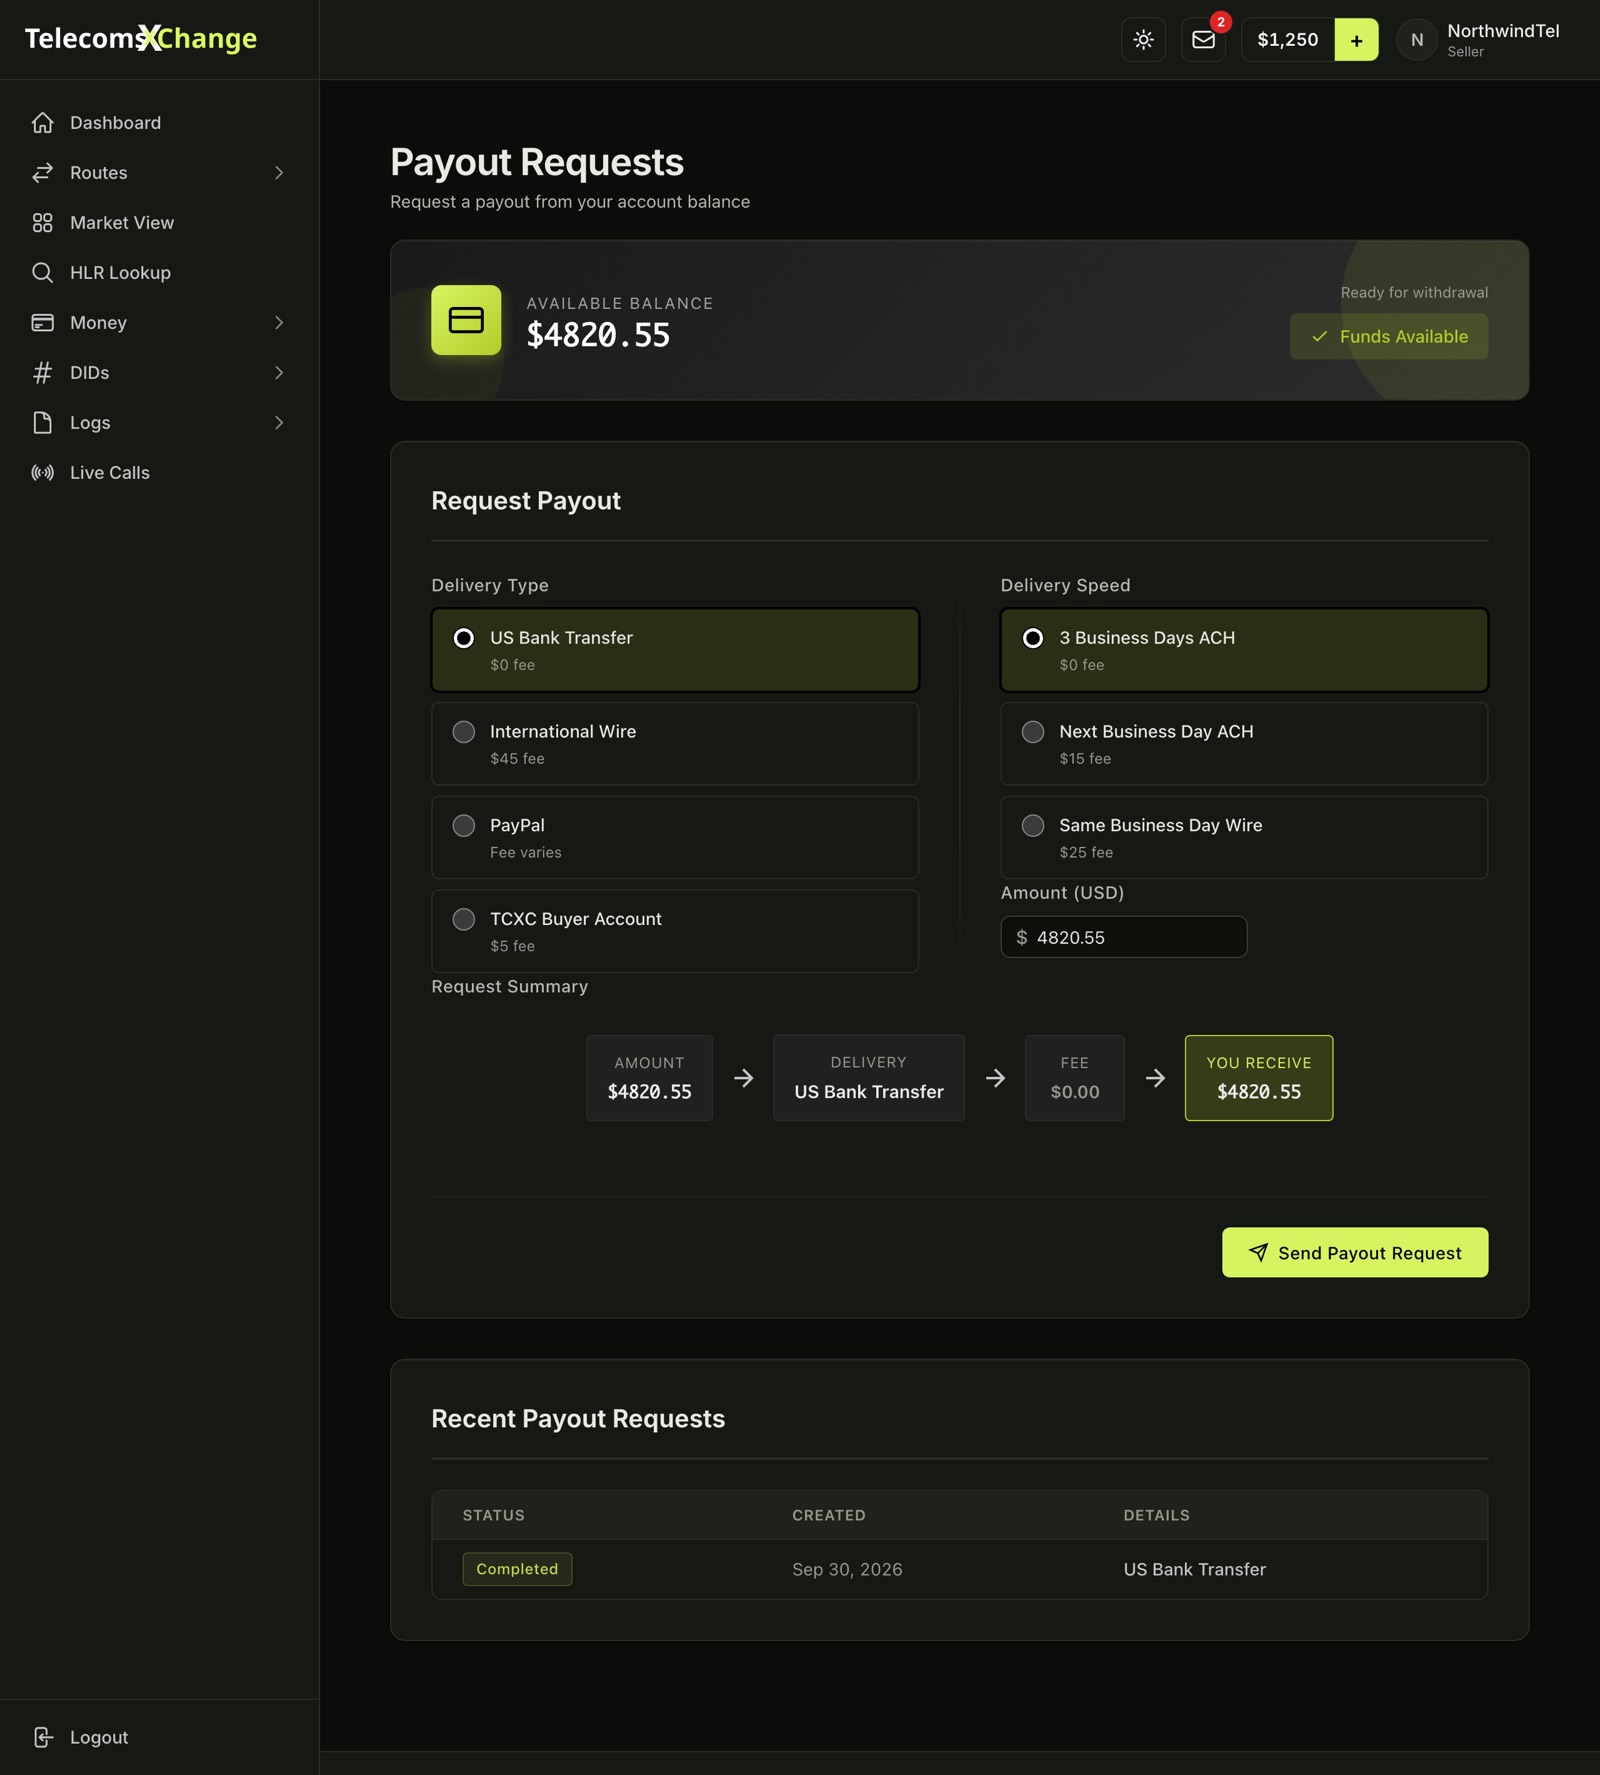Screen dimensions: 1600x1775
Task: Click the Dashboard home icon
Action: (x=42, y=122)
